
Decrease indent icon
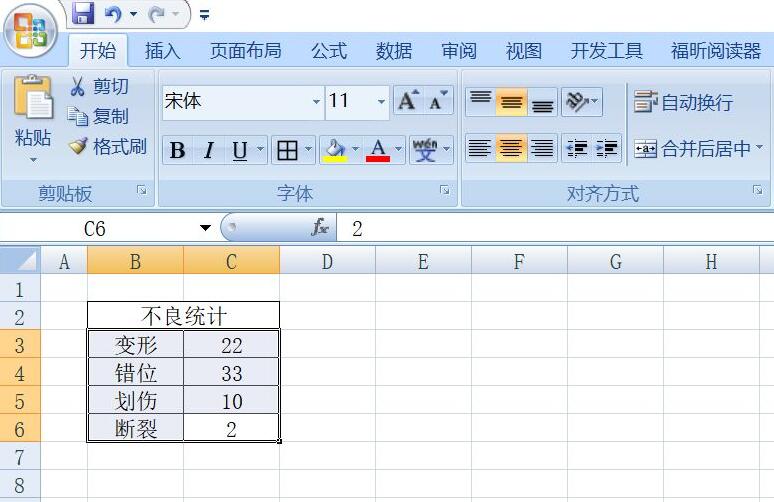[x=577, y=148]
